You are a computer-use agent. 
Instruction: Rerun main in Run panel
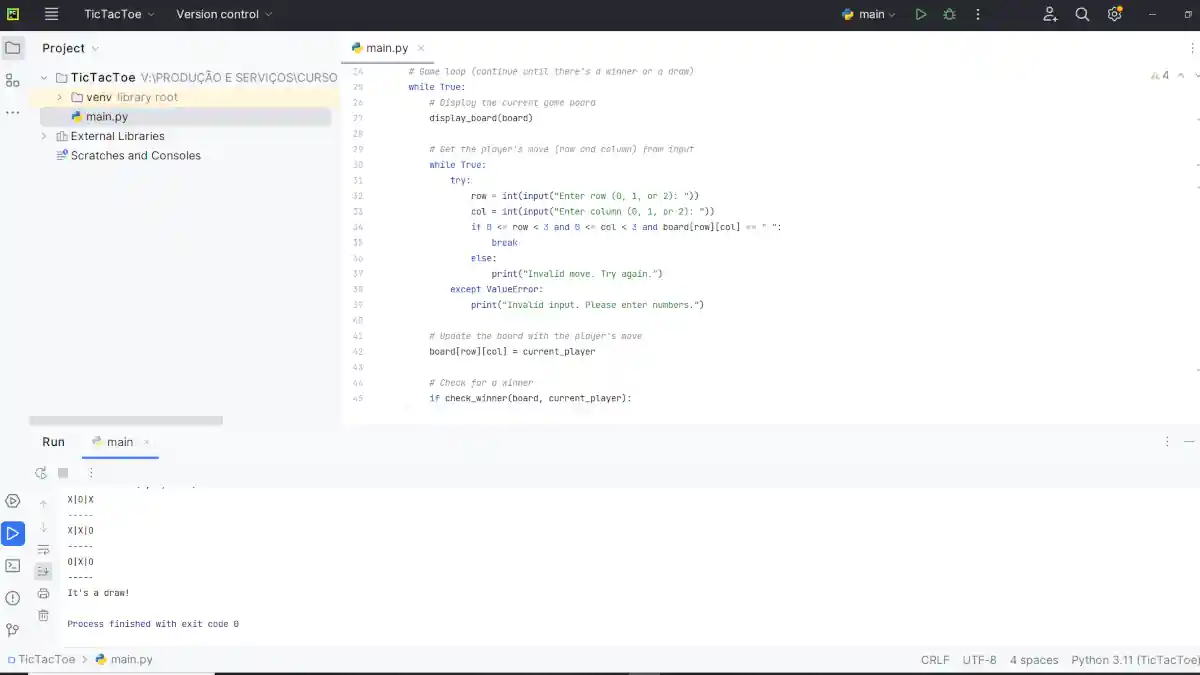41,473
